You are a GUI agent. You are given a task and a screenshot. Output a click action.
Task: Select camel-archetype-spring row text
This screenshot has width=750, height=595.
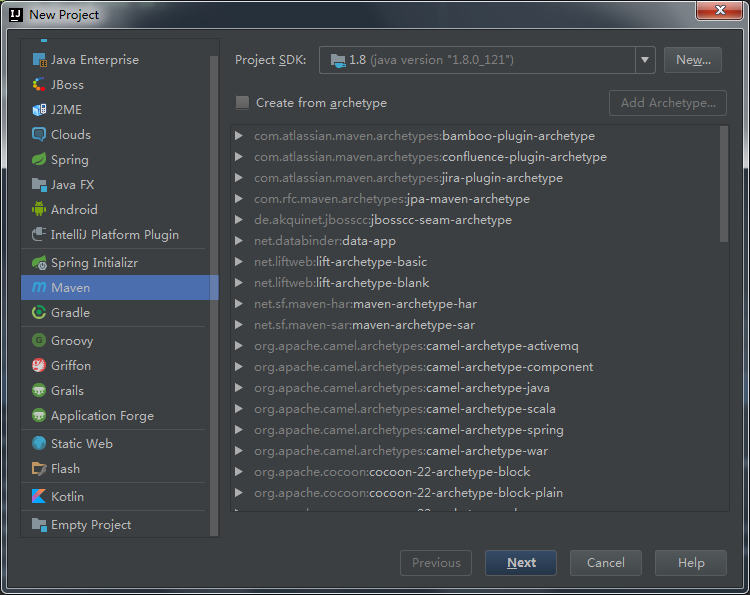(x=408, y=430)
